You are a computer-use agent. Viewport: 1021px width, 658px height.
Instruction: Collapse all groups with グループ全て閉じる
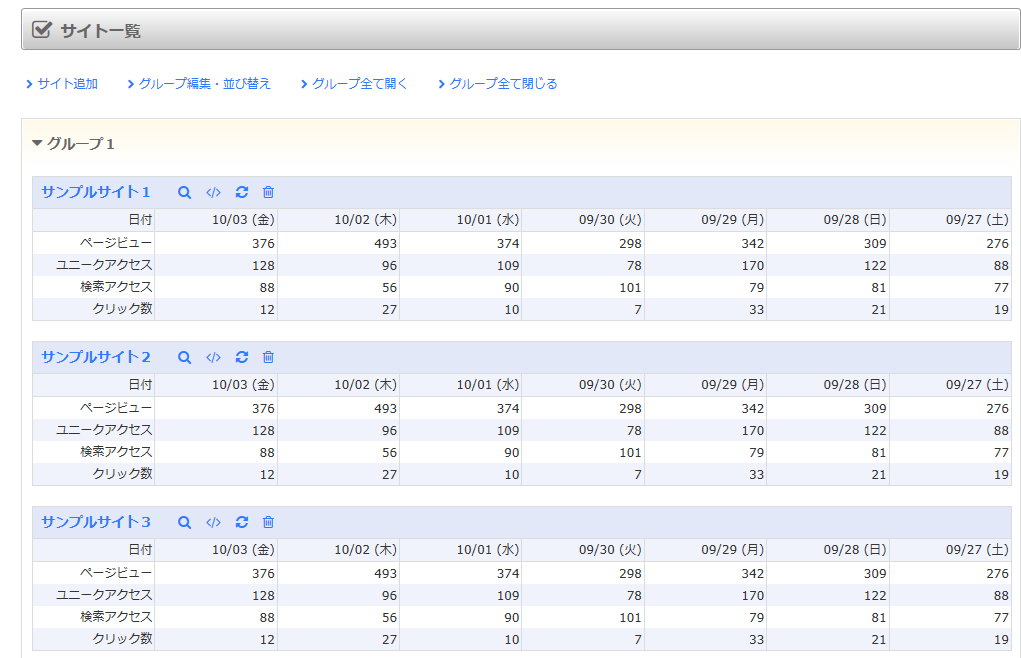(503, 84)
